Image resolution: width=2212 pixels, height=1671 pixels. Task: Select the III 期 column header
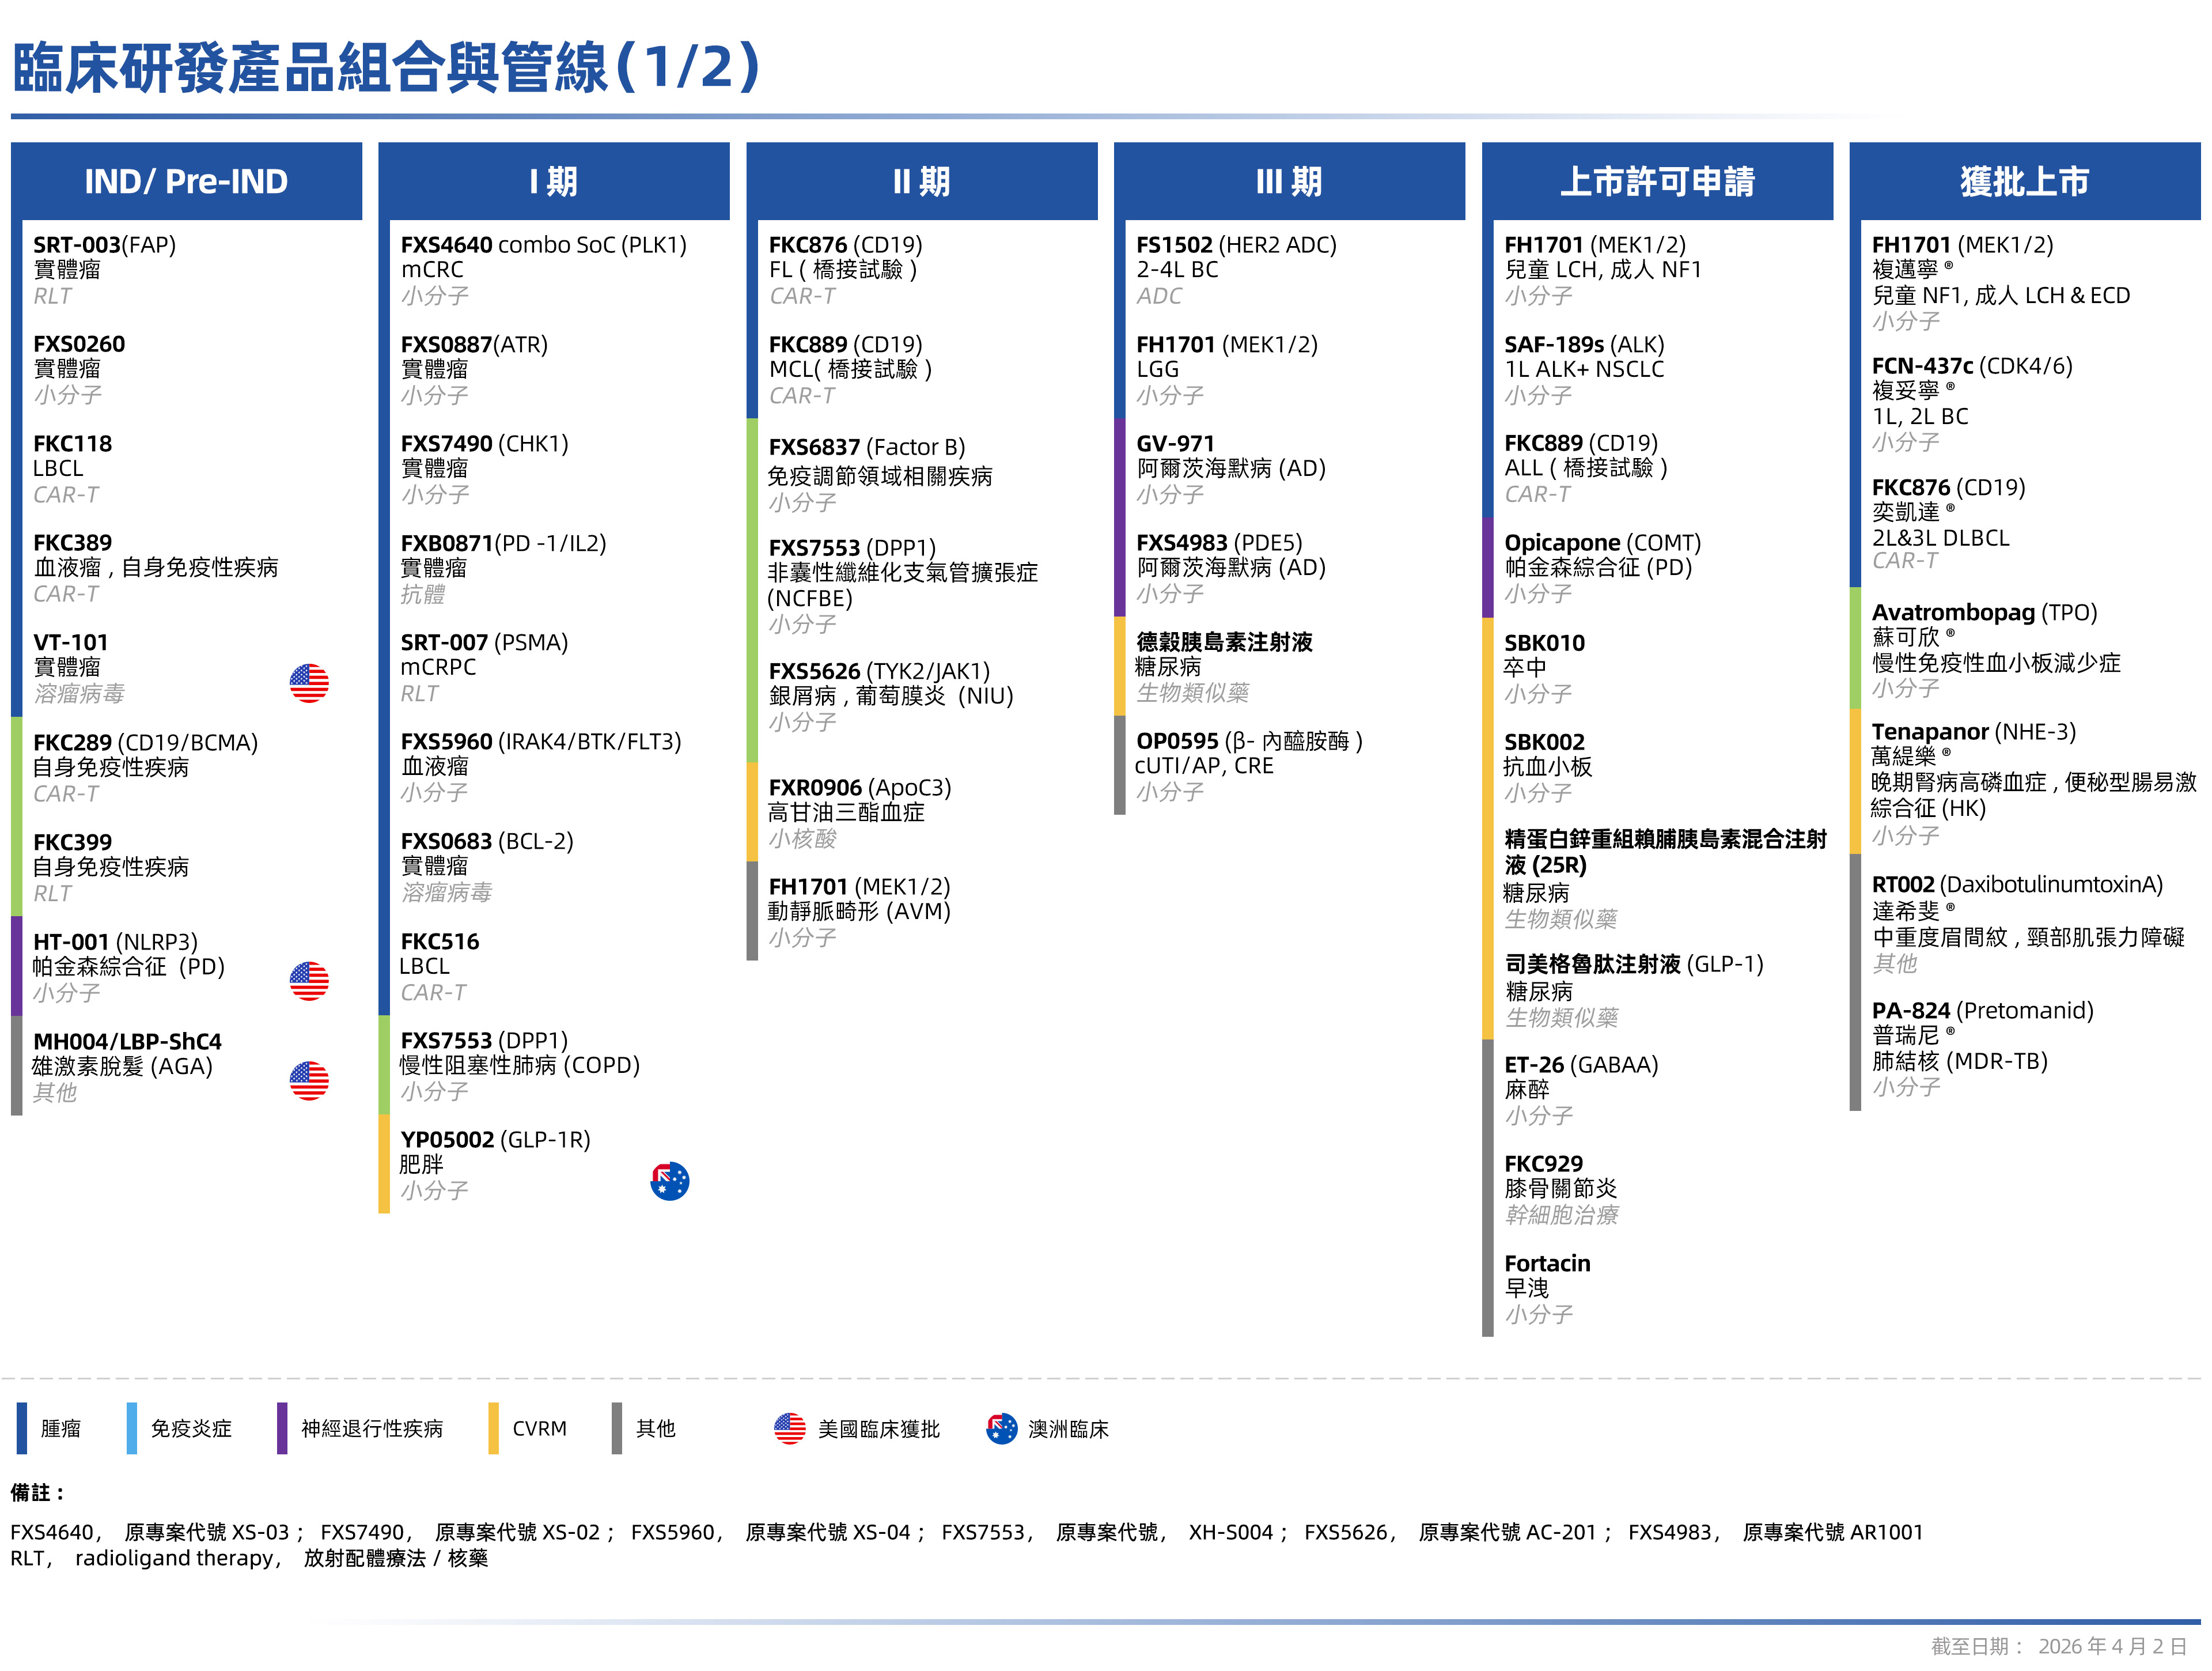point(1289,181)
